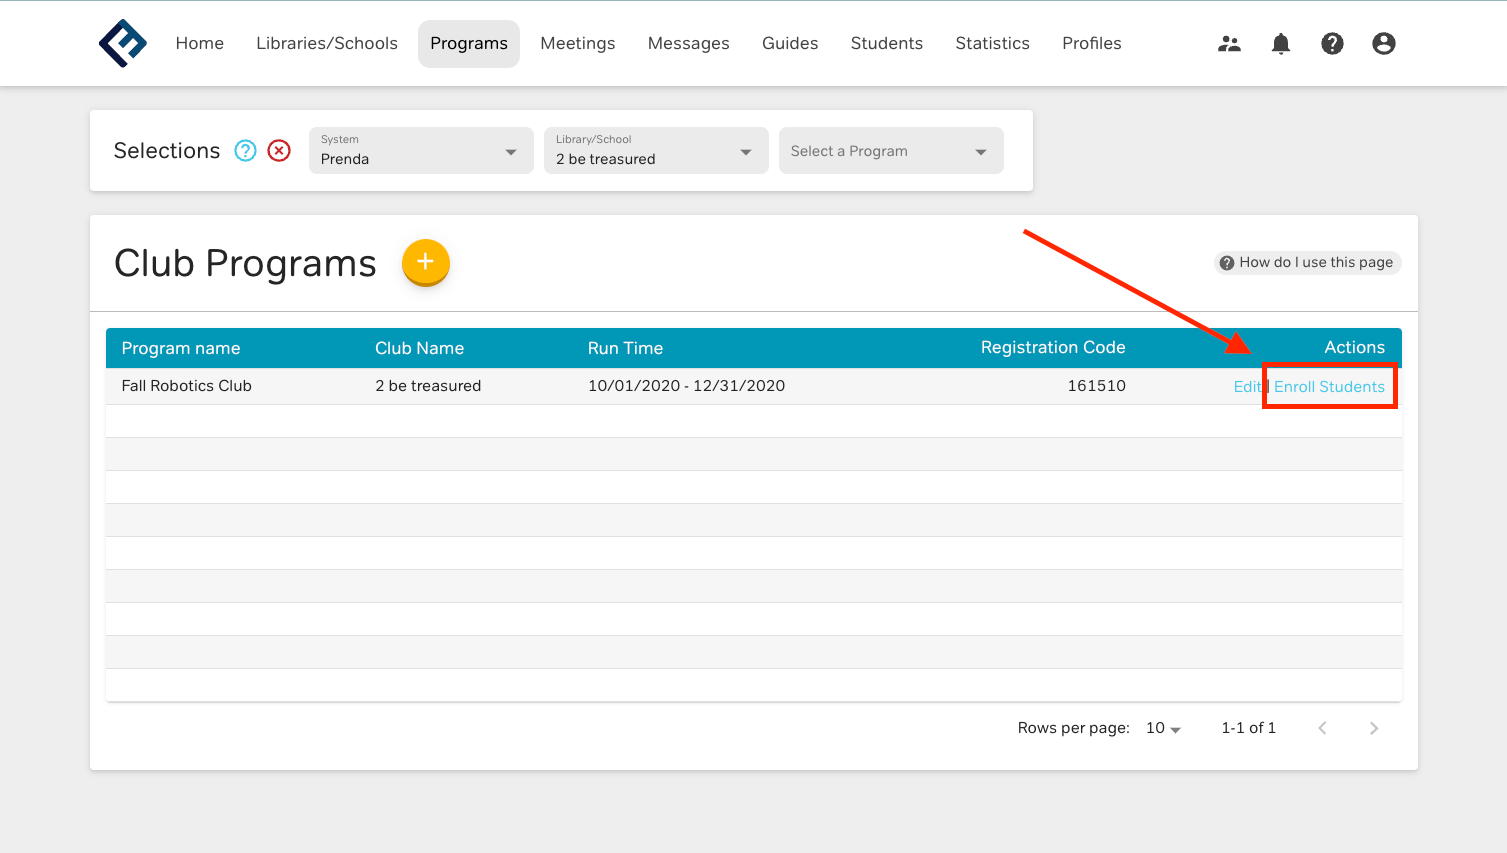Click the '1-1 of 1' pagination text
Viewport: 1507px width, 853px height.
point(1249,728)
